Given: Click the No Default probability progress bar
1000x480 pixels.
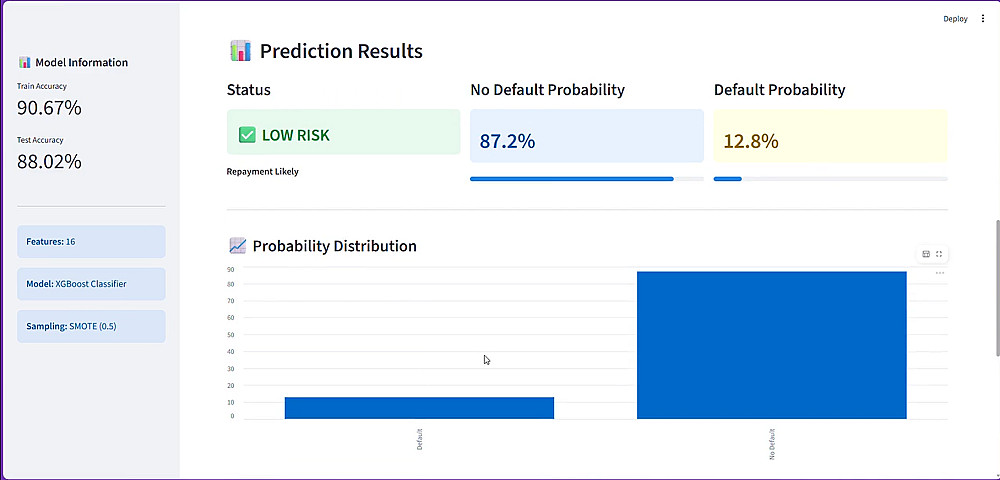Looking at the screenshot, I should point(587,179).
